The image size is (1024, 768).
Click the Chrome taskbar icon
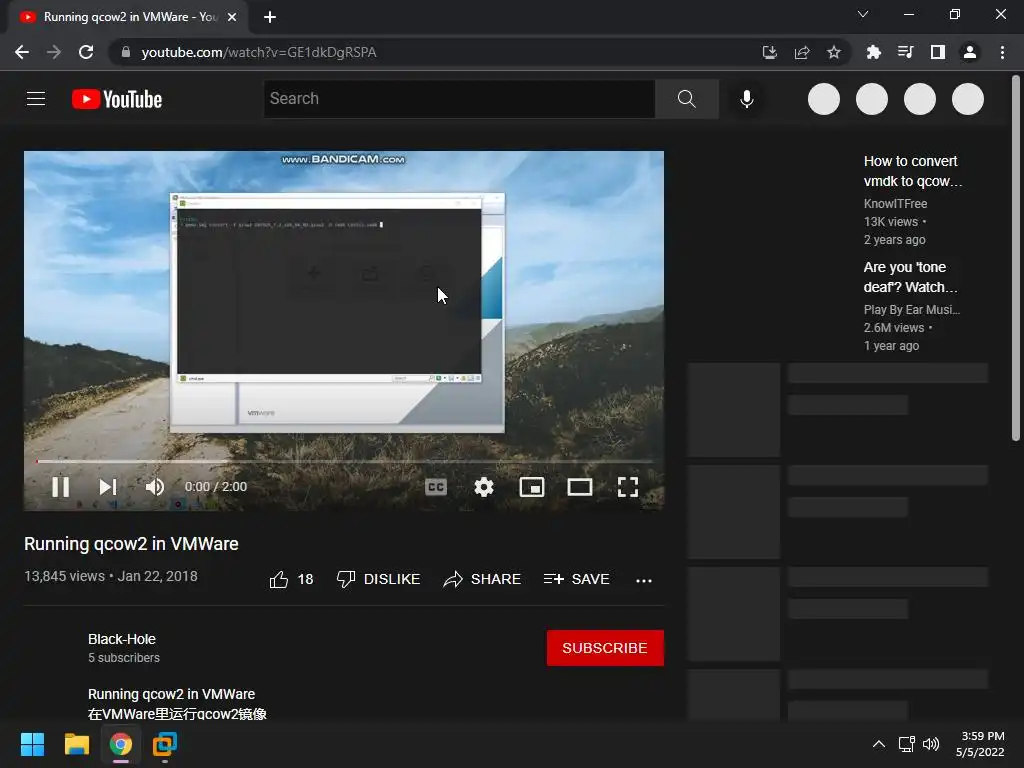pyautogui.click(x=121, y=744)
